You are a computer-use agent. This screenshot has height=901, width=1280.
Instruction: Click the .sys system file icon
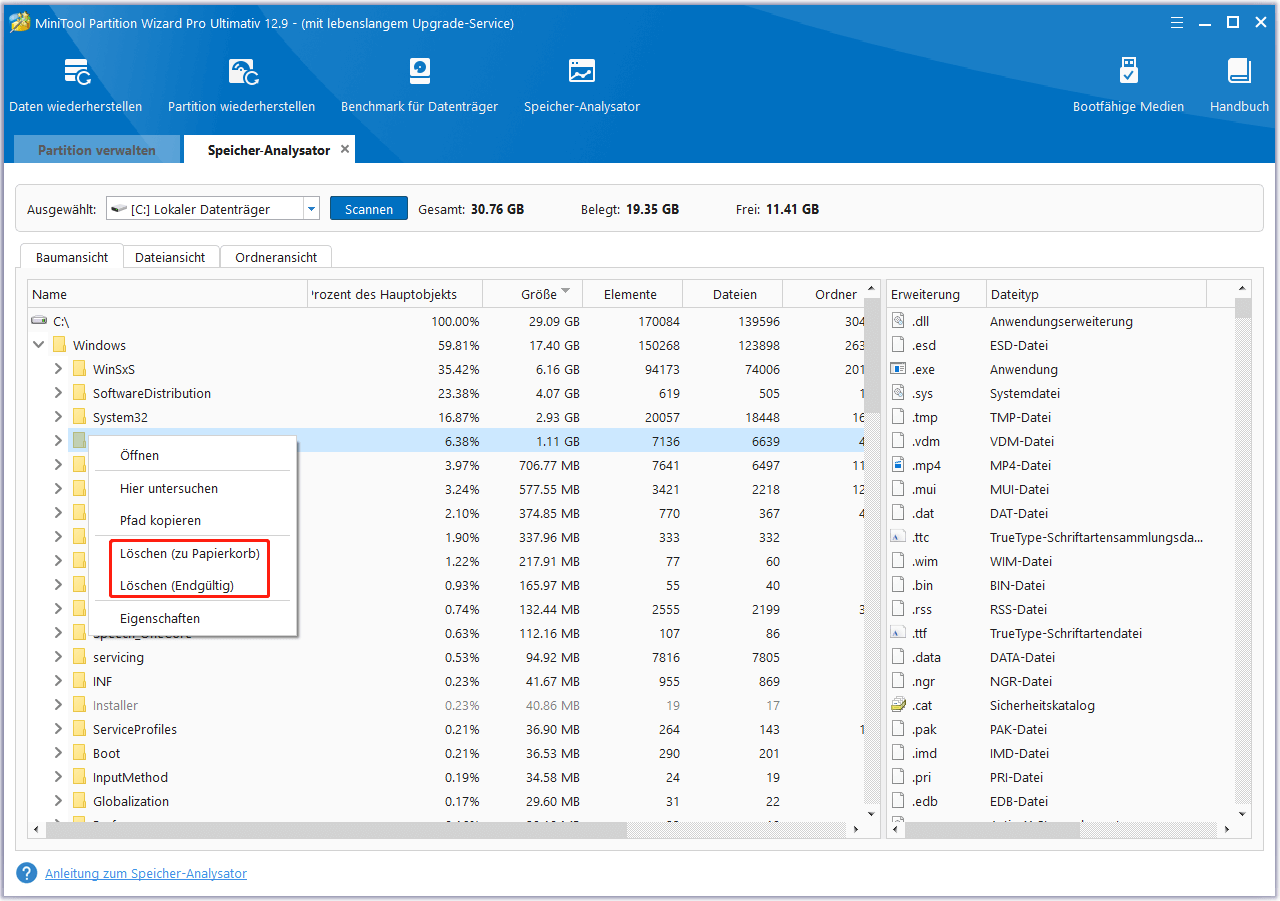(898, 393)
